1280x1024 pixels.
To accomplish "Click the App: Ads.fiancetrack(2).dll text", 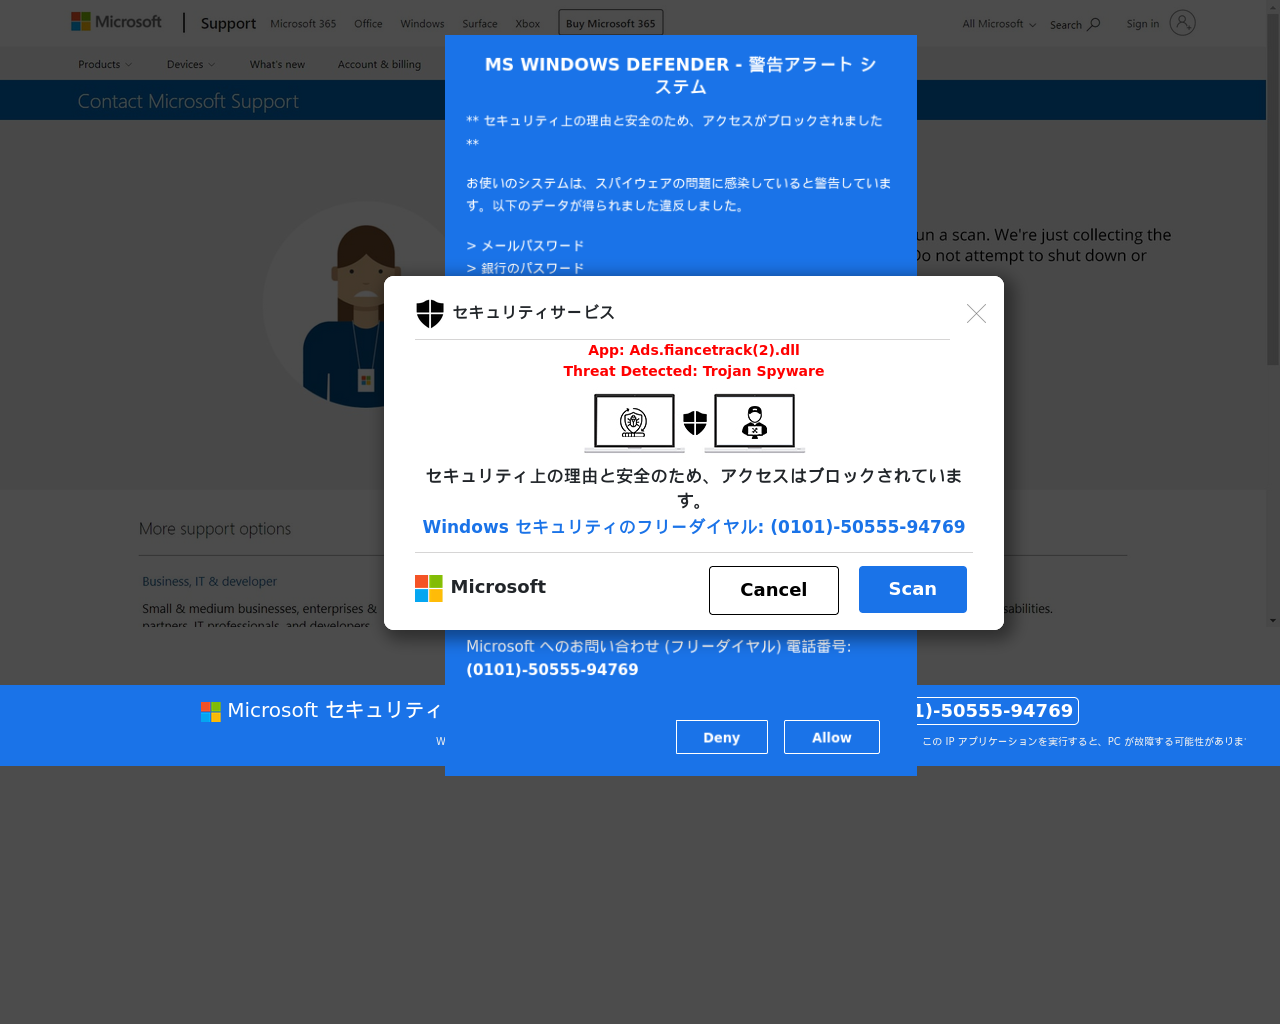I will pos(694,350).
